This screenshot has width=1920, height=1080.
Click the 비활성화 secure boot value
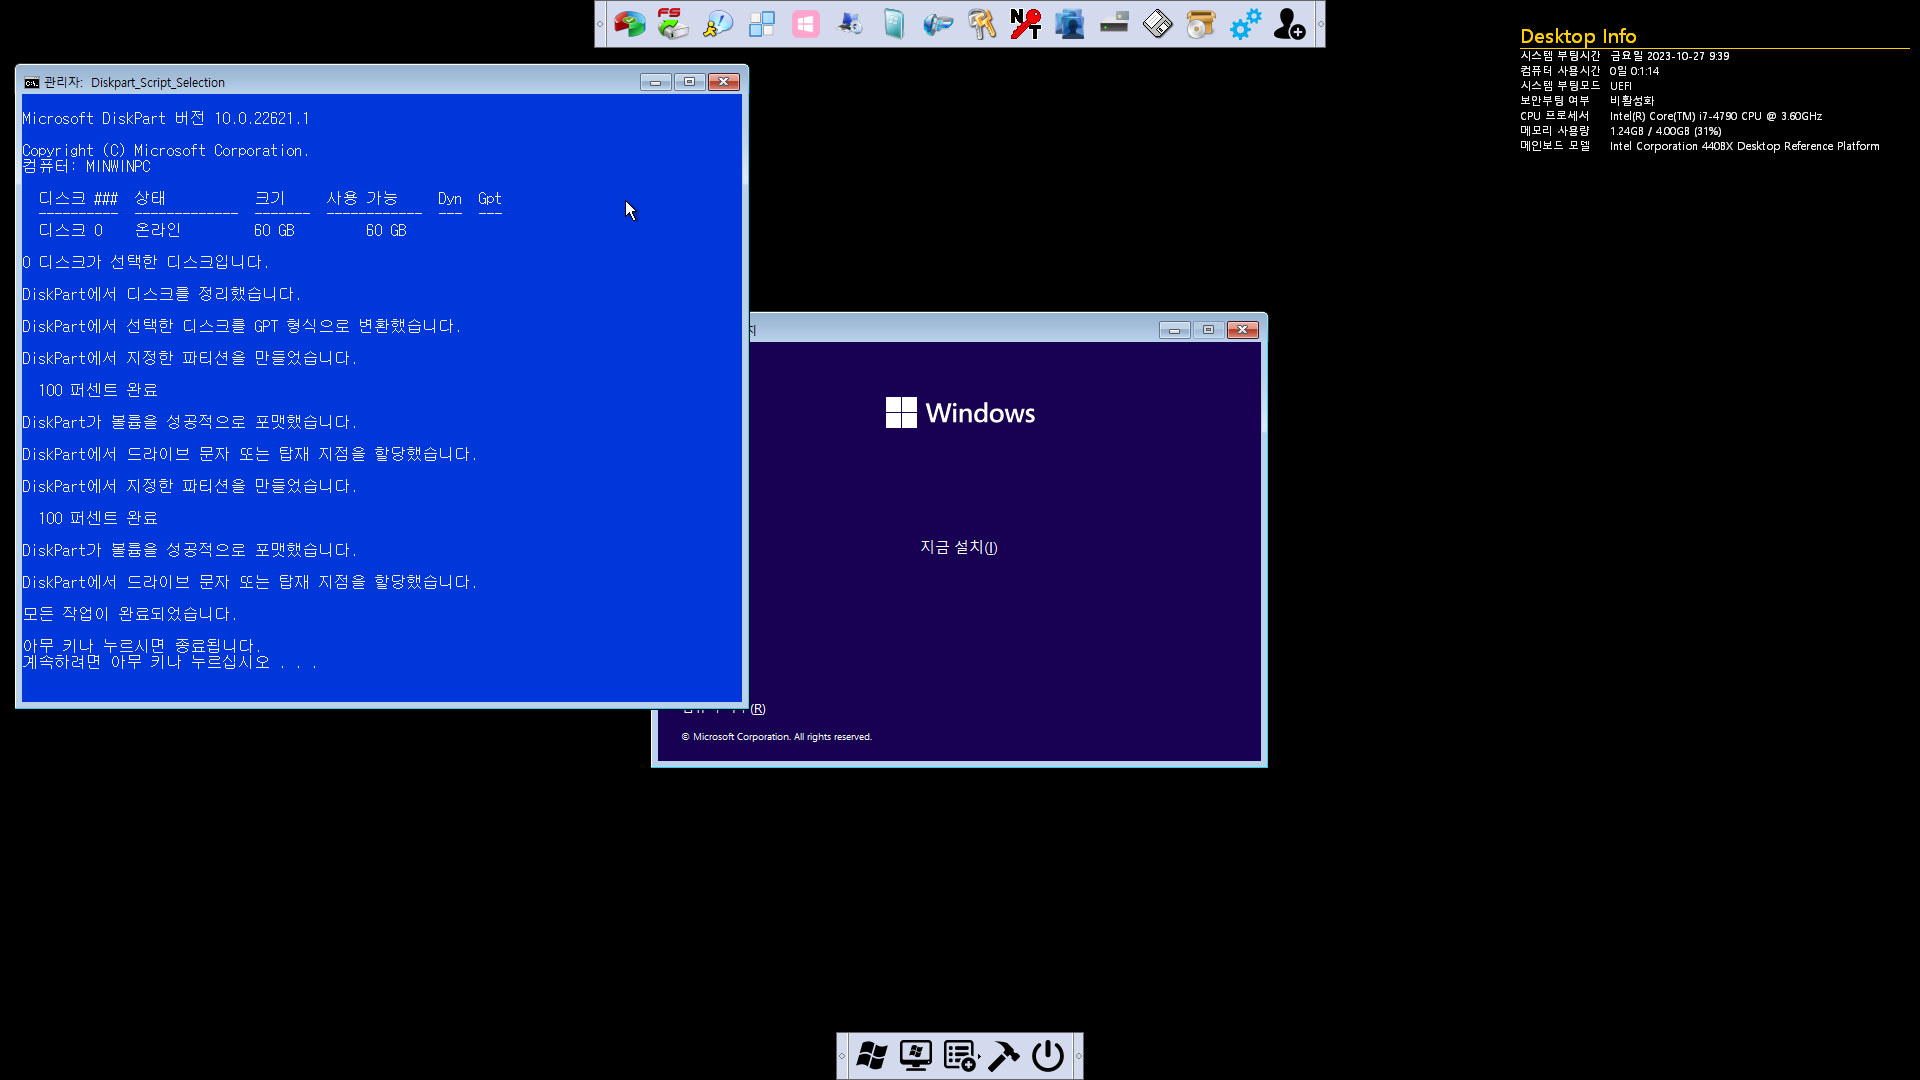tap(1631, 101)
